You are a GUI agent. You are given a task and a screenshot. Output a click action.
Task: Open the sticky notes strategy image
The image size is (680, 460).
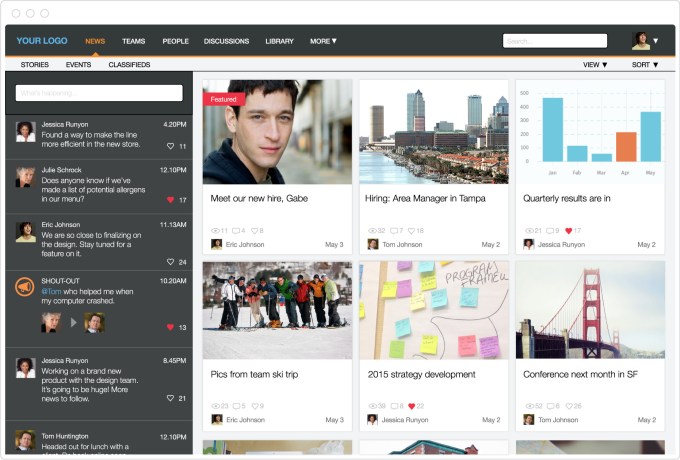434,310
